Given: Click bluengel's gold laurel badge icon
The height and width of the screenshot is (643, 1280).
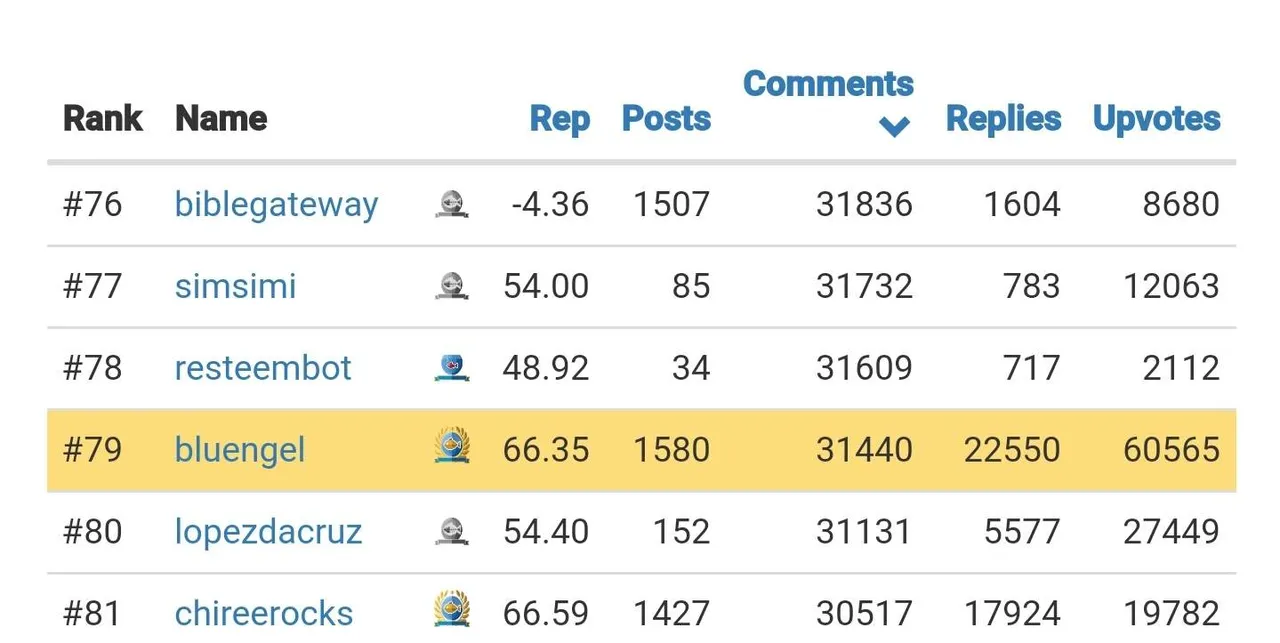Looking at the screenshot, I should [x=452, y=446].
